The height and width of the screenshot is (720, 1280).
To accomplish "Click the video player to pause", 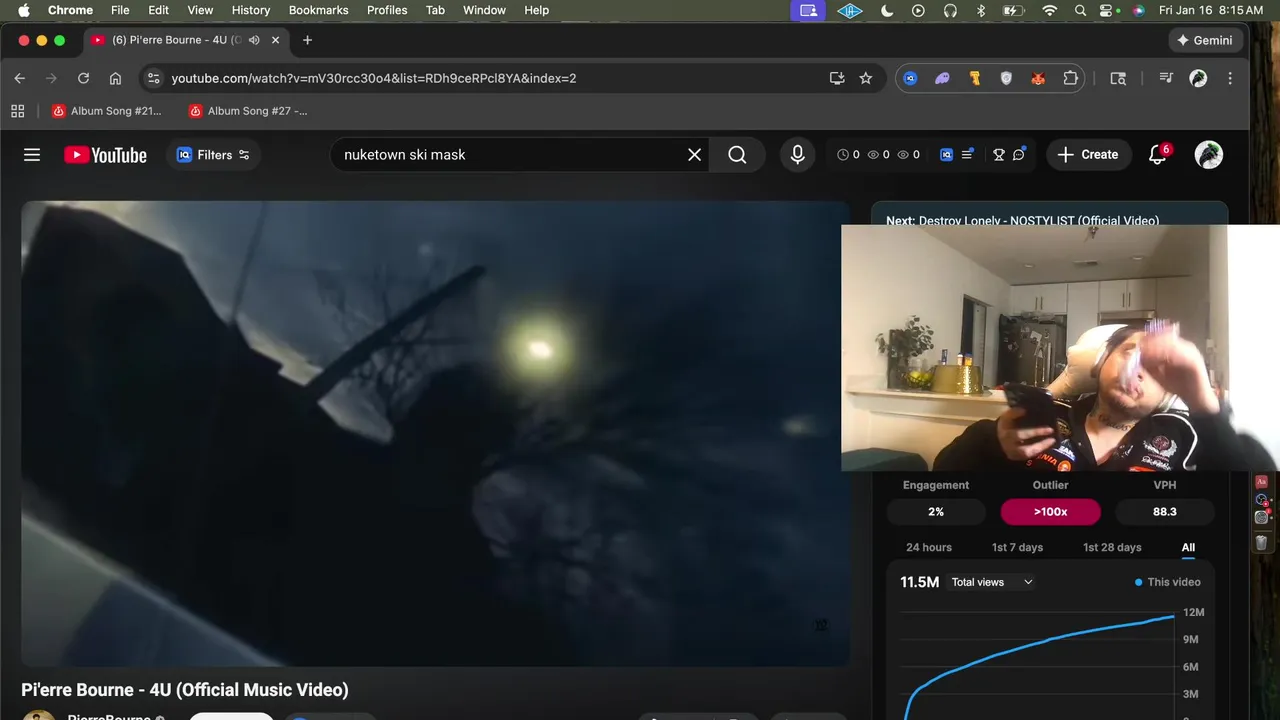I will coord(435,433).
